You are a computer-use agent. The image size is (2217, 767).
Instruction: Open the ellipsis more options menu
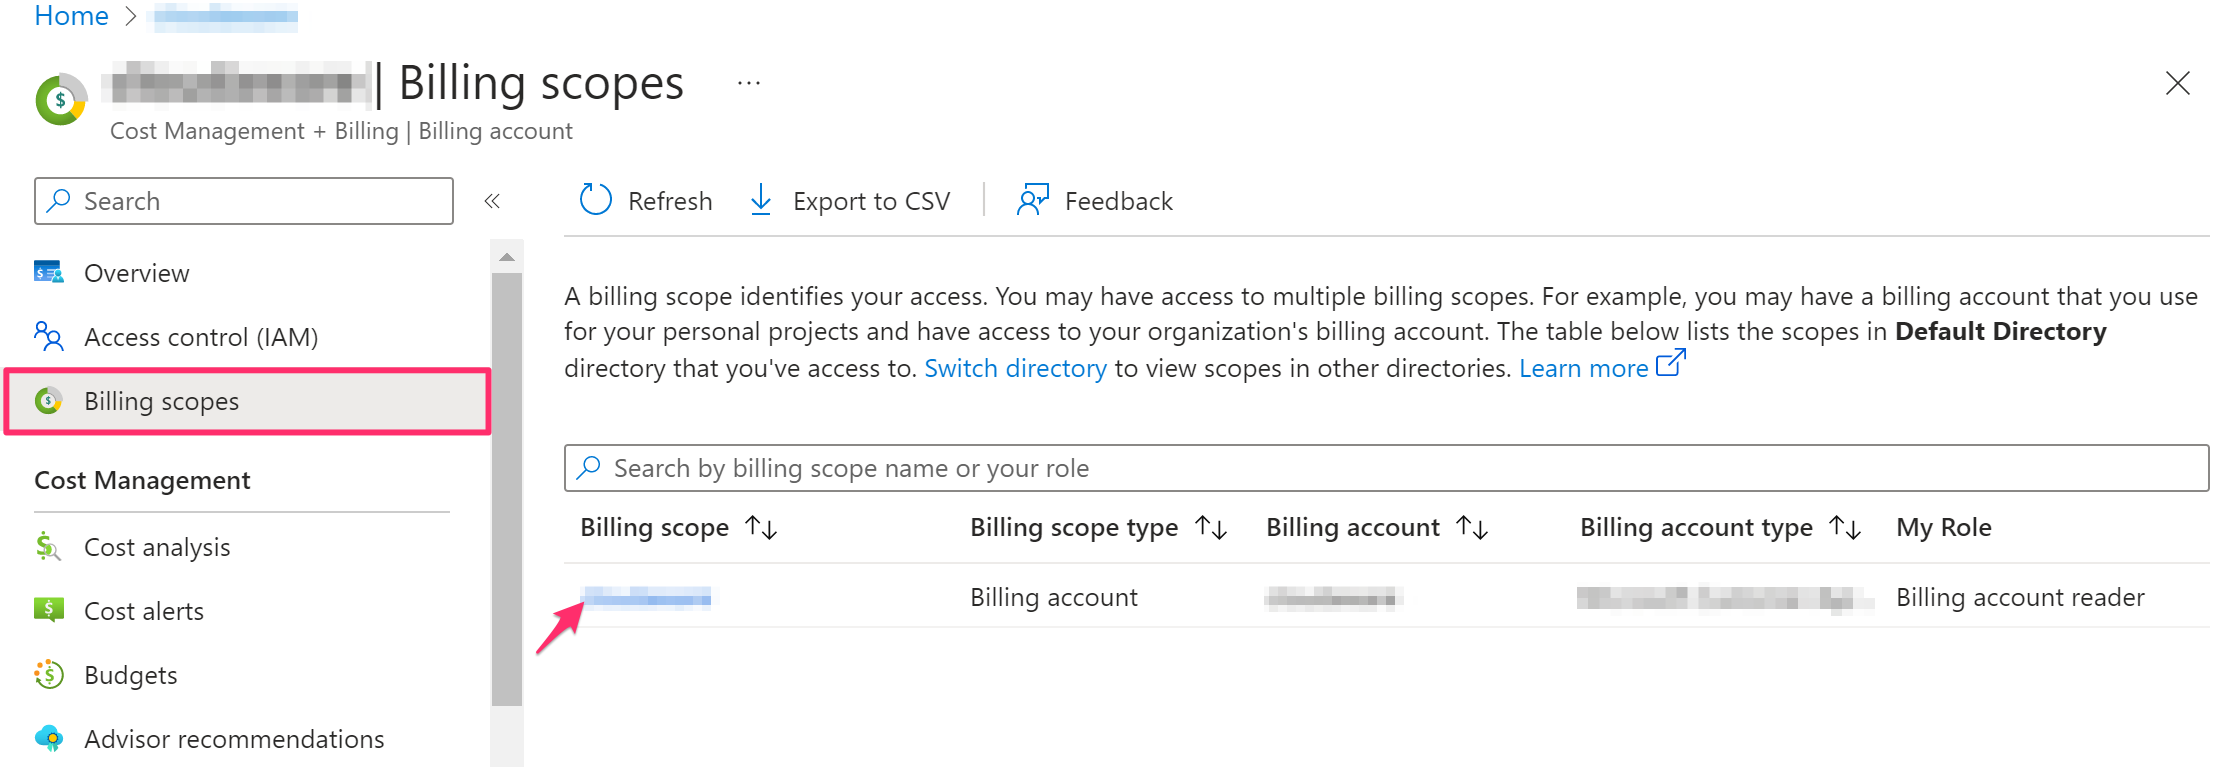click(x=748, y=84)
